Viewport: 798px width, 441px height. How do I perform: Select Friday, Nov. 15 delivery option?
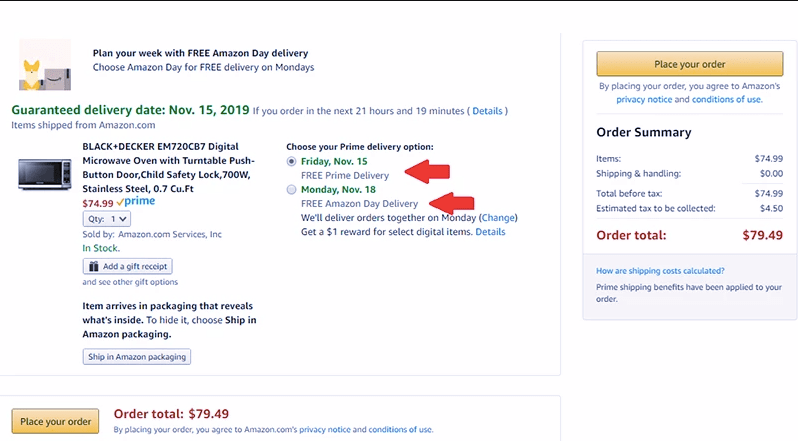click(292, 161)
